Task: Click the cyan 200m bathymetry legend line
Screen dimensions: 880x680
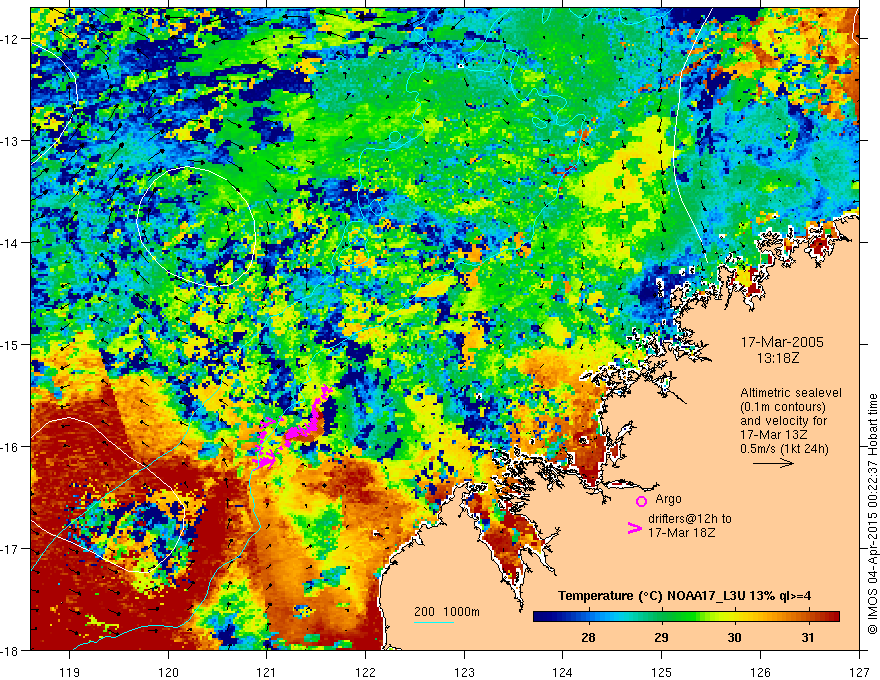Action: click(x=433, y=622)
